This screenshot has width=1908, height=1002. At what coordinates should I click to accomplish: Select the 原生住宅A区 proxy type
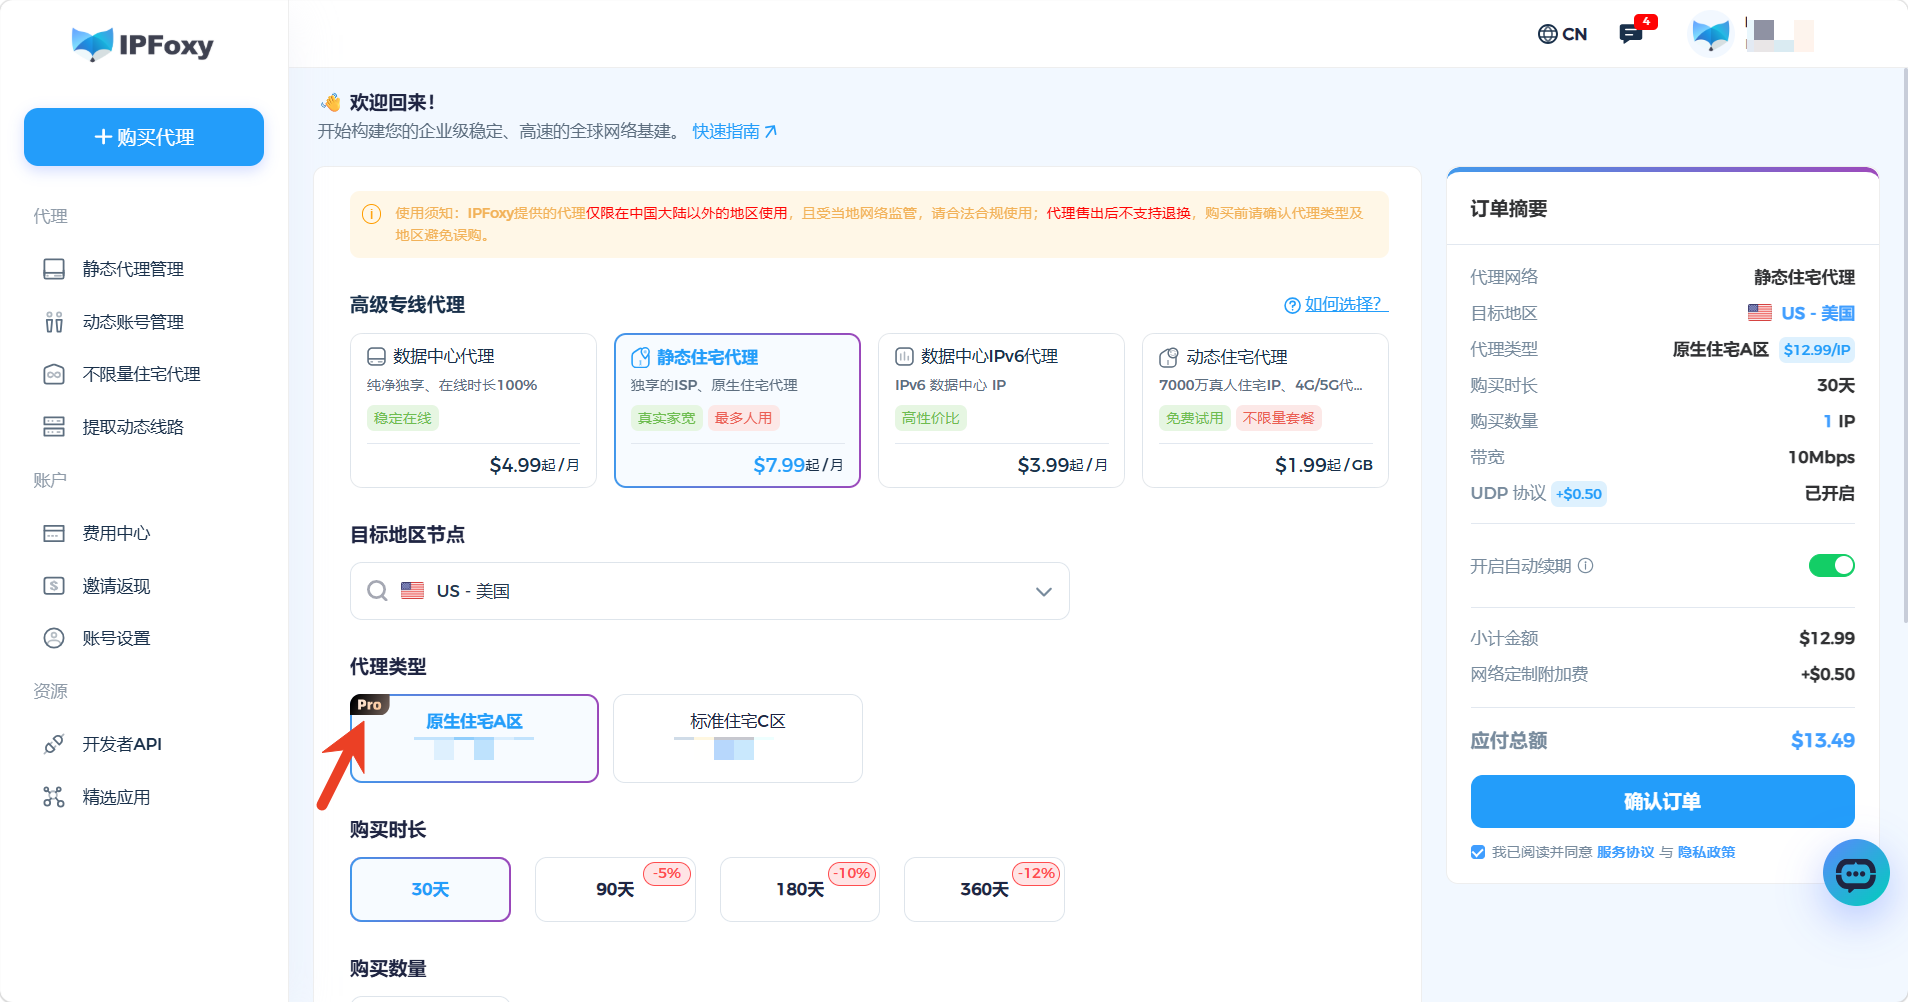(474, 738)
